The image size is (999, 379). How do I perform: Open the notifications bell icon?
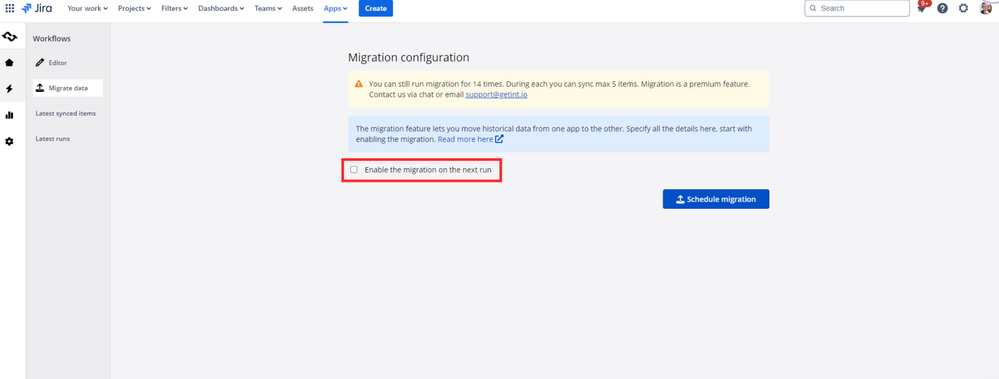921,8
